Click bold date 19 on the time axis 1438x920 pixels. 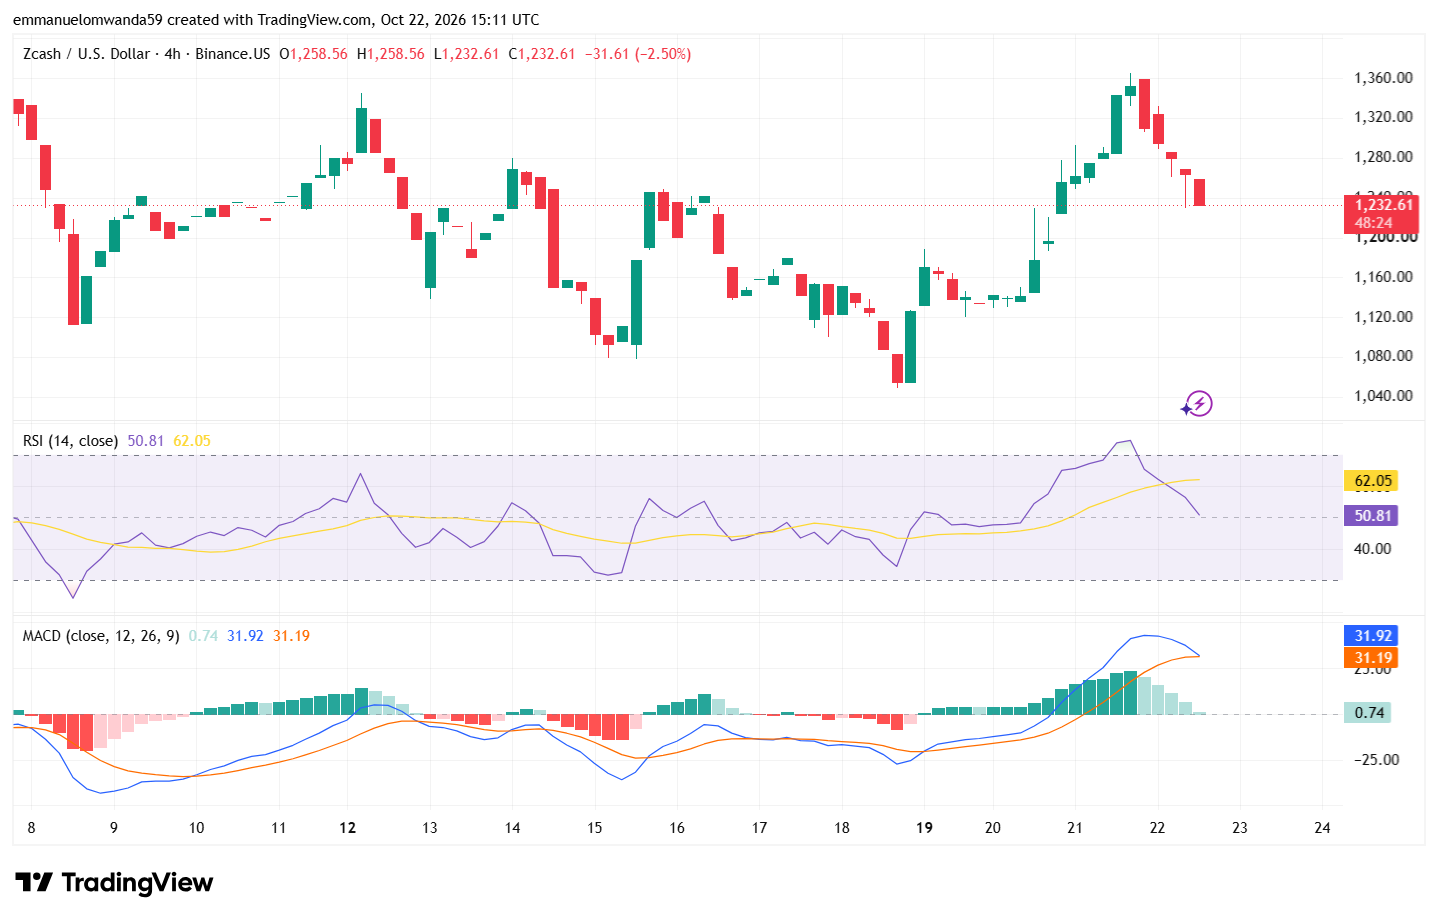pyautogui.click(x=925, y=828)
